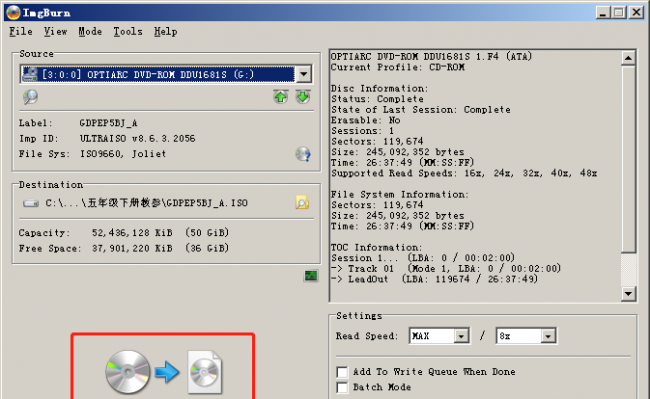This screenshot has width=650, height=399.
Task: Open the 8x read speed dropdown
Action: (x=548, y=336)
